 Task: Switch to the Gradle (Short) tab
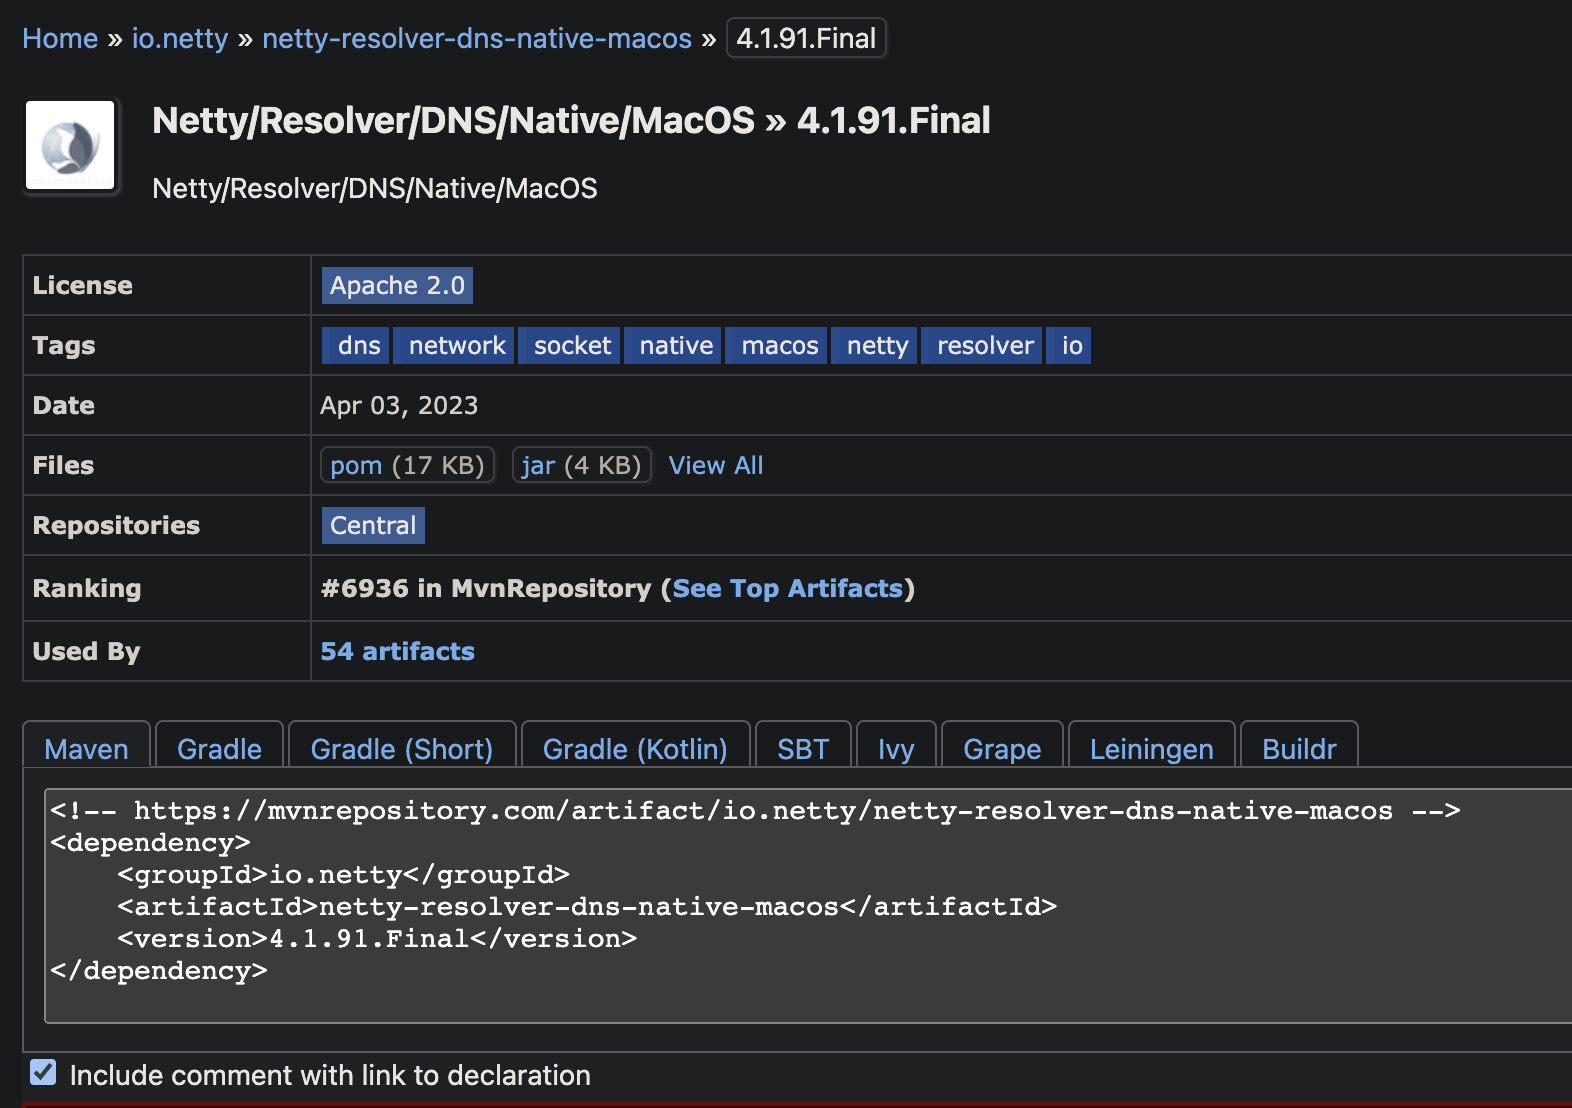[402, 745]
